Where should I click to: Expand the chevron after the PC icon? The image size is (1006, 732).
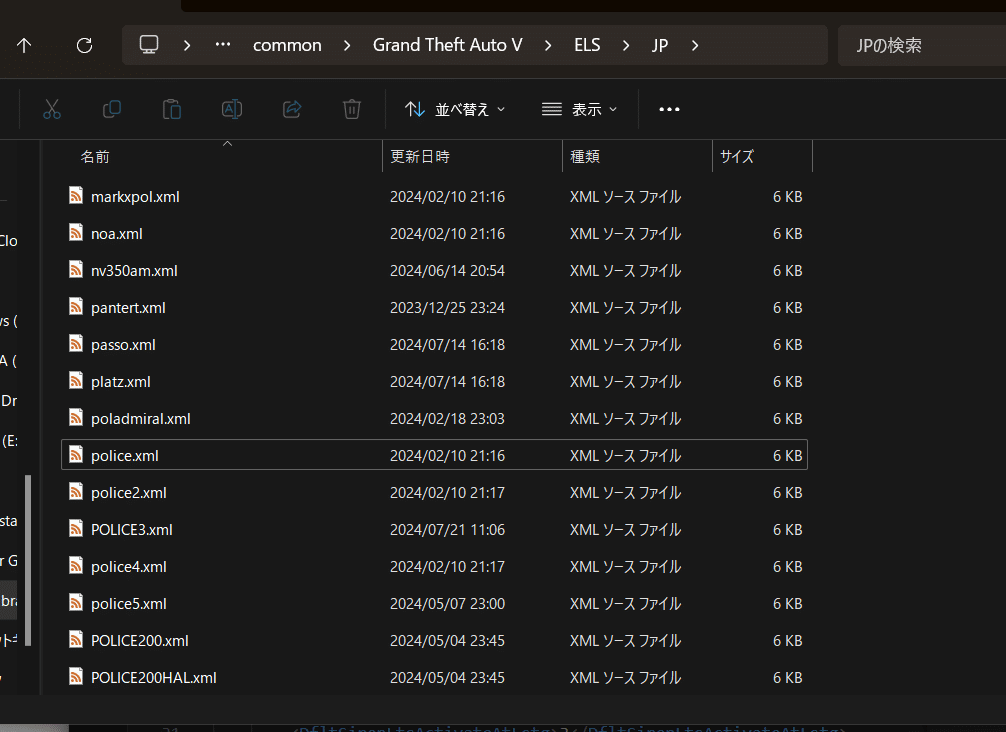click(187, 46)
